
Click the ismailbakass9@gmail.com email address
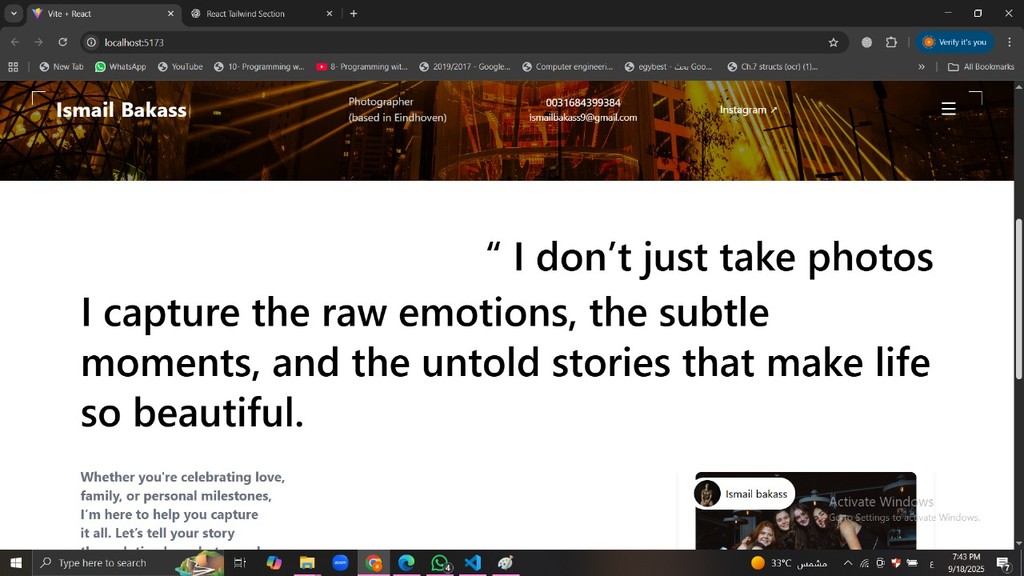(x=583, y=118)
